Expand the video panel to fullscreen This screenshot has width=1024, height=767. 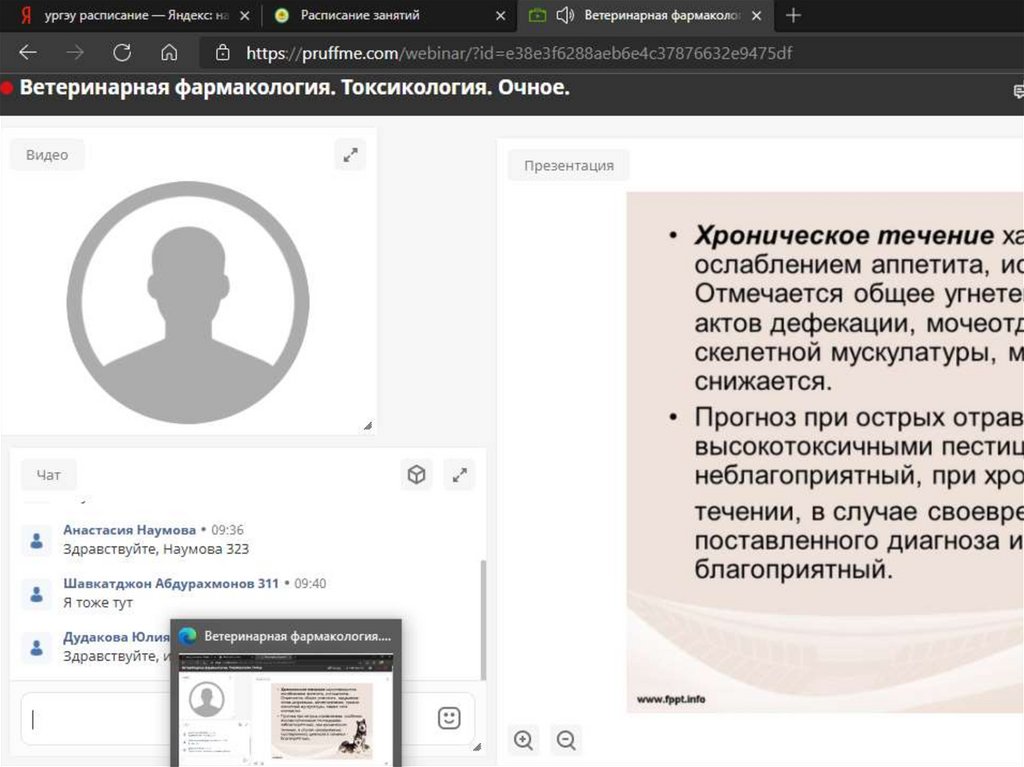coord(350,155)
